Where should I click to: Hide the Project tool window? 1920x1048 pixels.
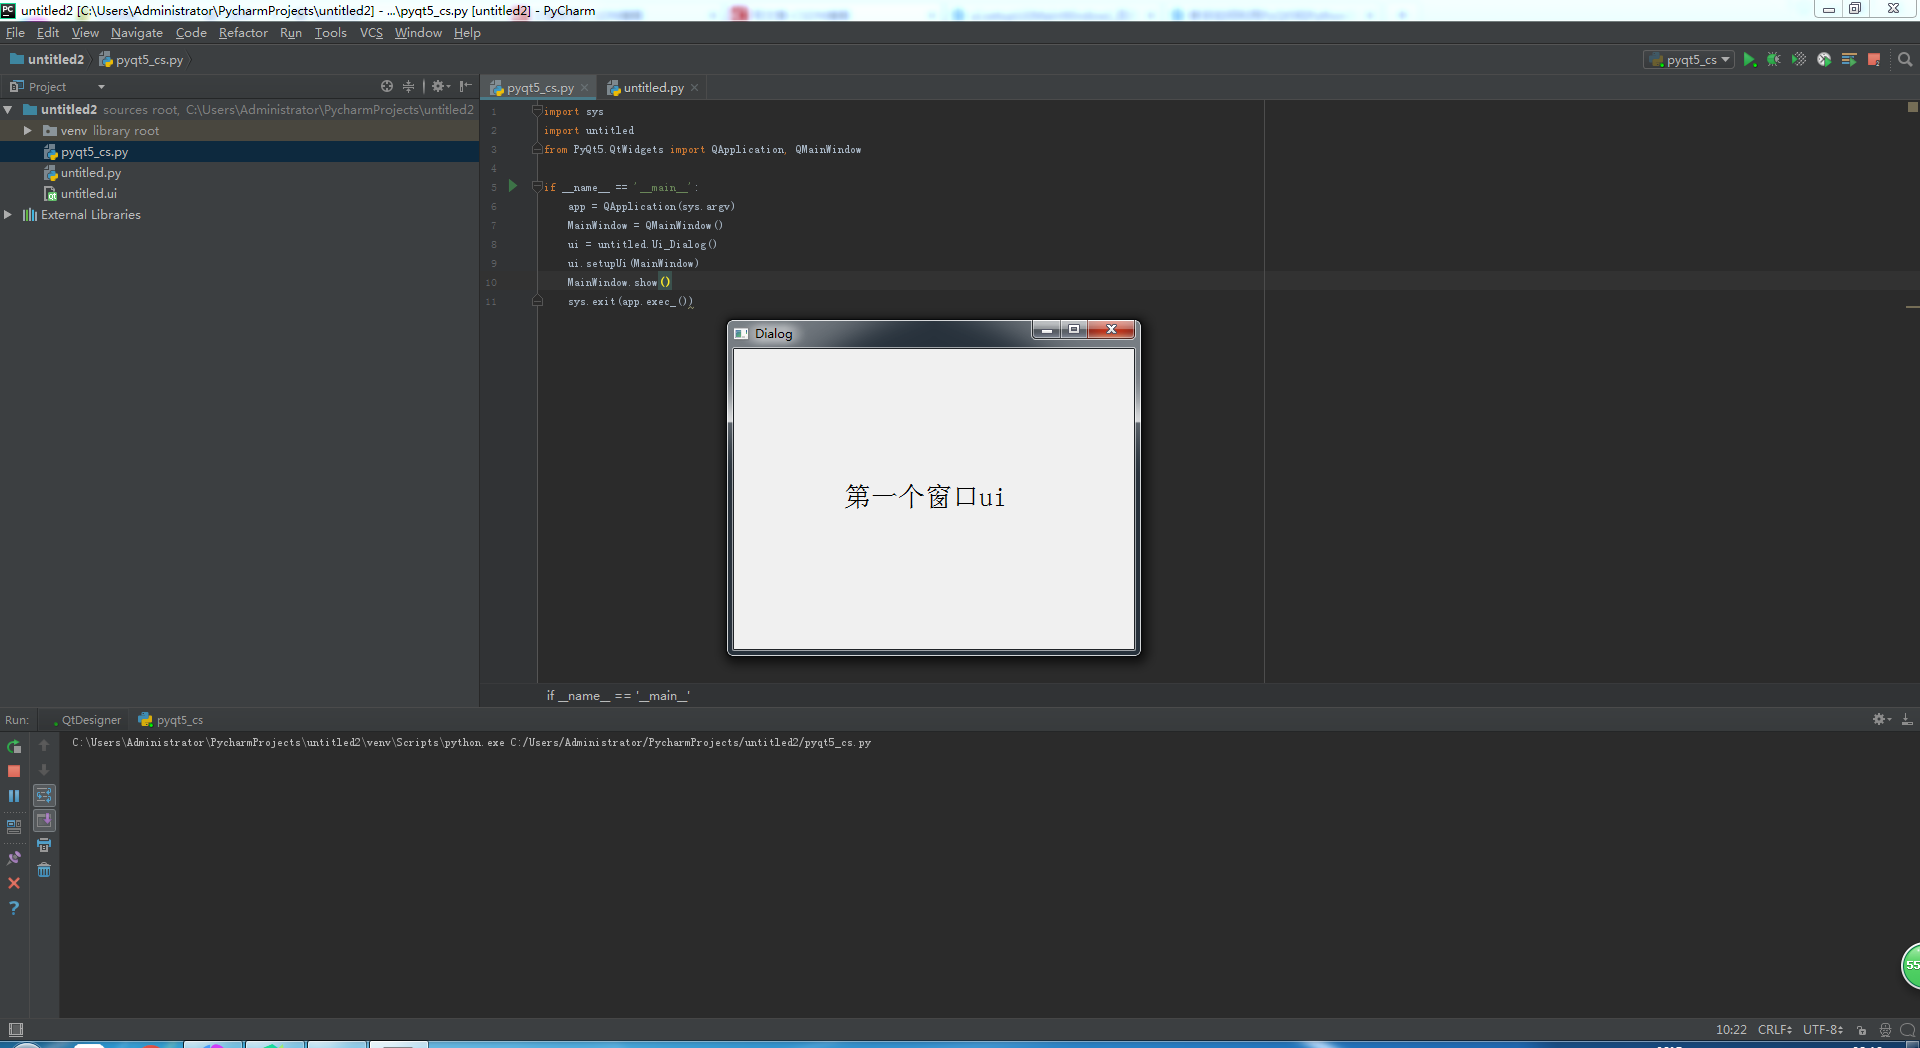(x=465, y=87)
